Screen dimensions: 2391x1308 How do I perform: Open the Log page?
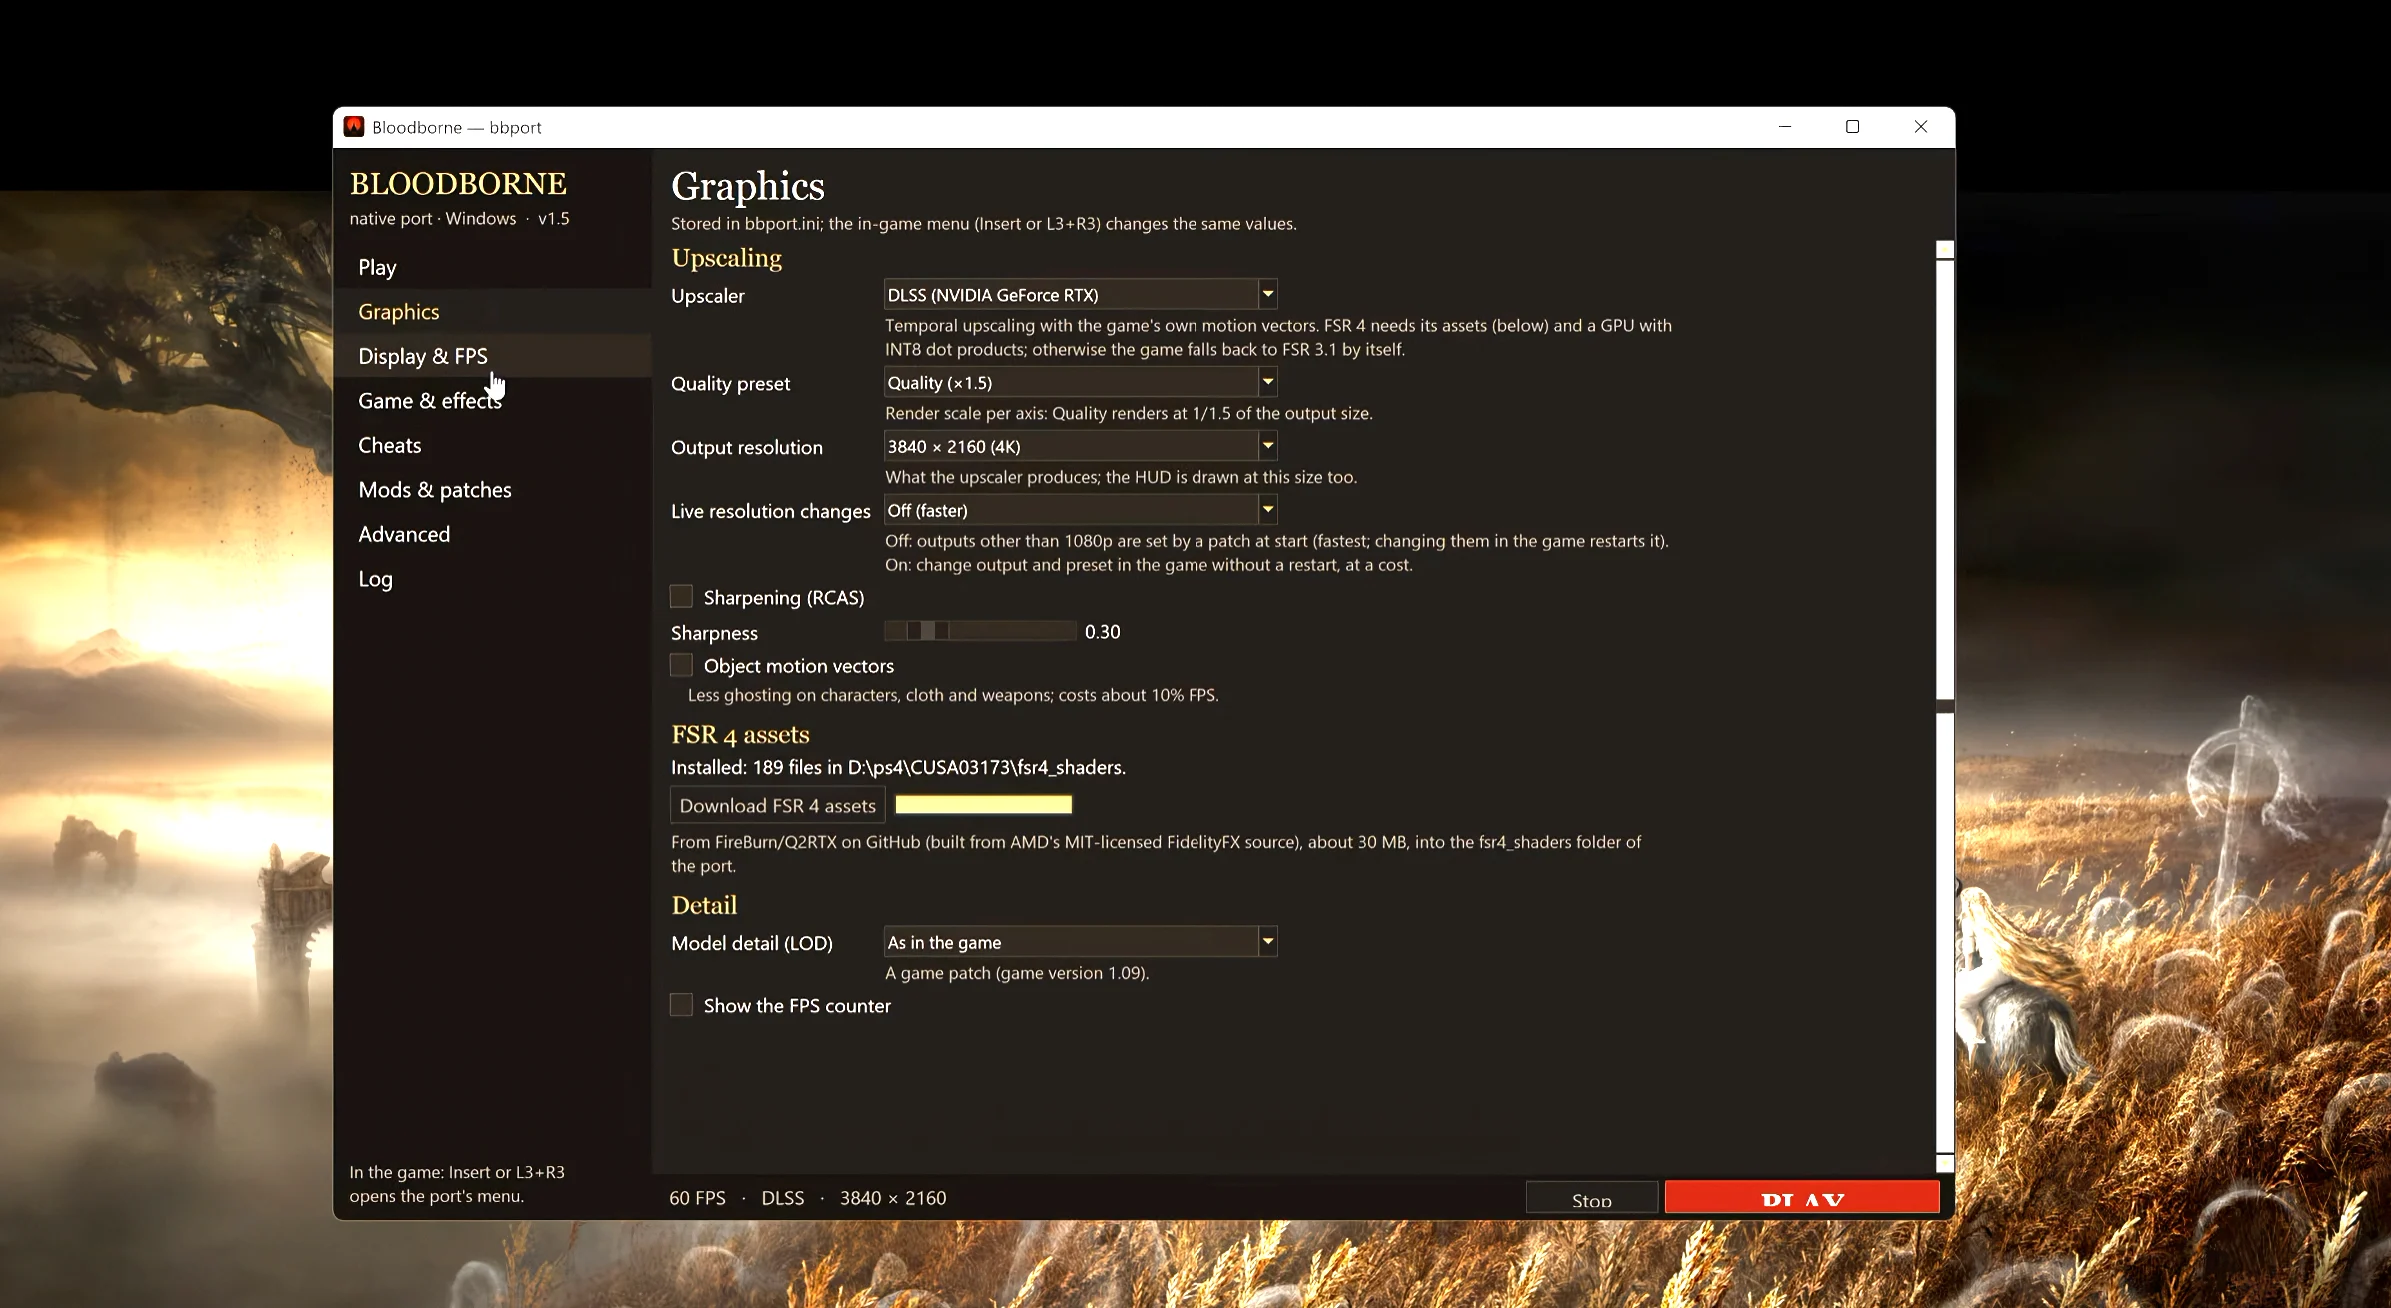pyautogui.click(x=492, y=579)
